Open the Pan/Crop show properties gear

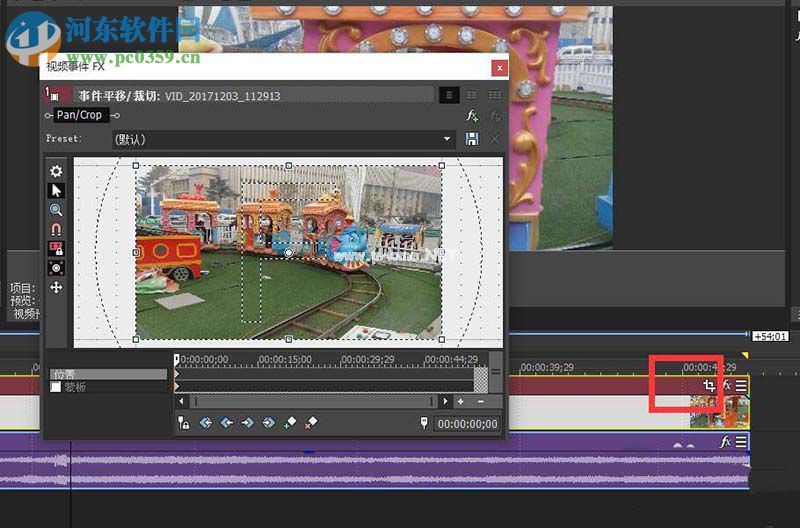pos(56,171)
